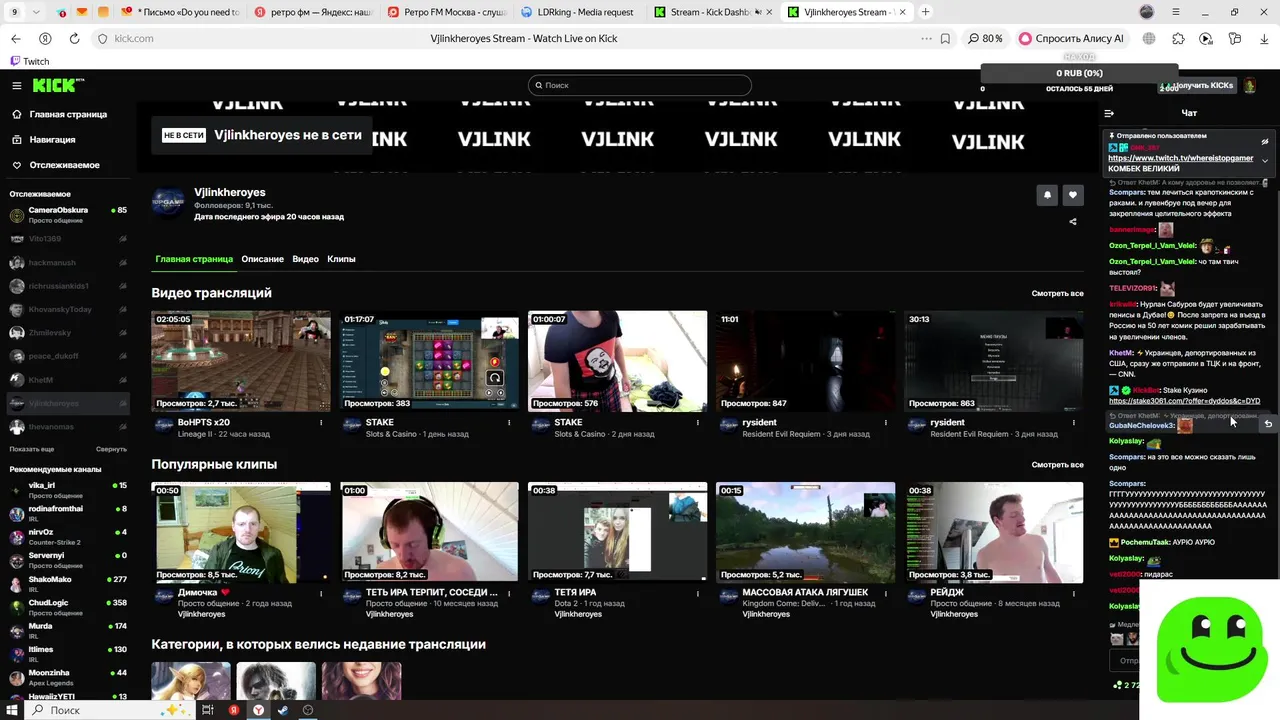Open browser extensions puzzle icon
The image size is (1280, 720).
tap(1178, 38)
